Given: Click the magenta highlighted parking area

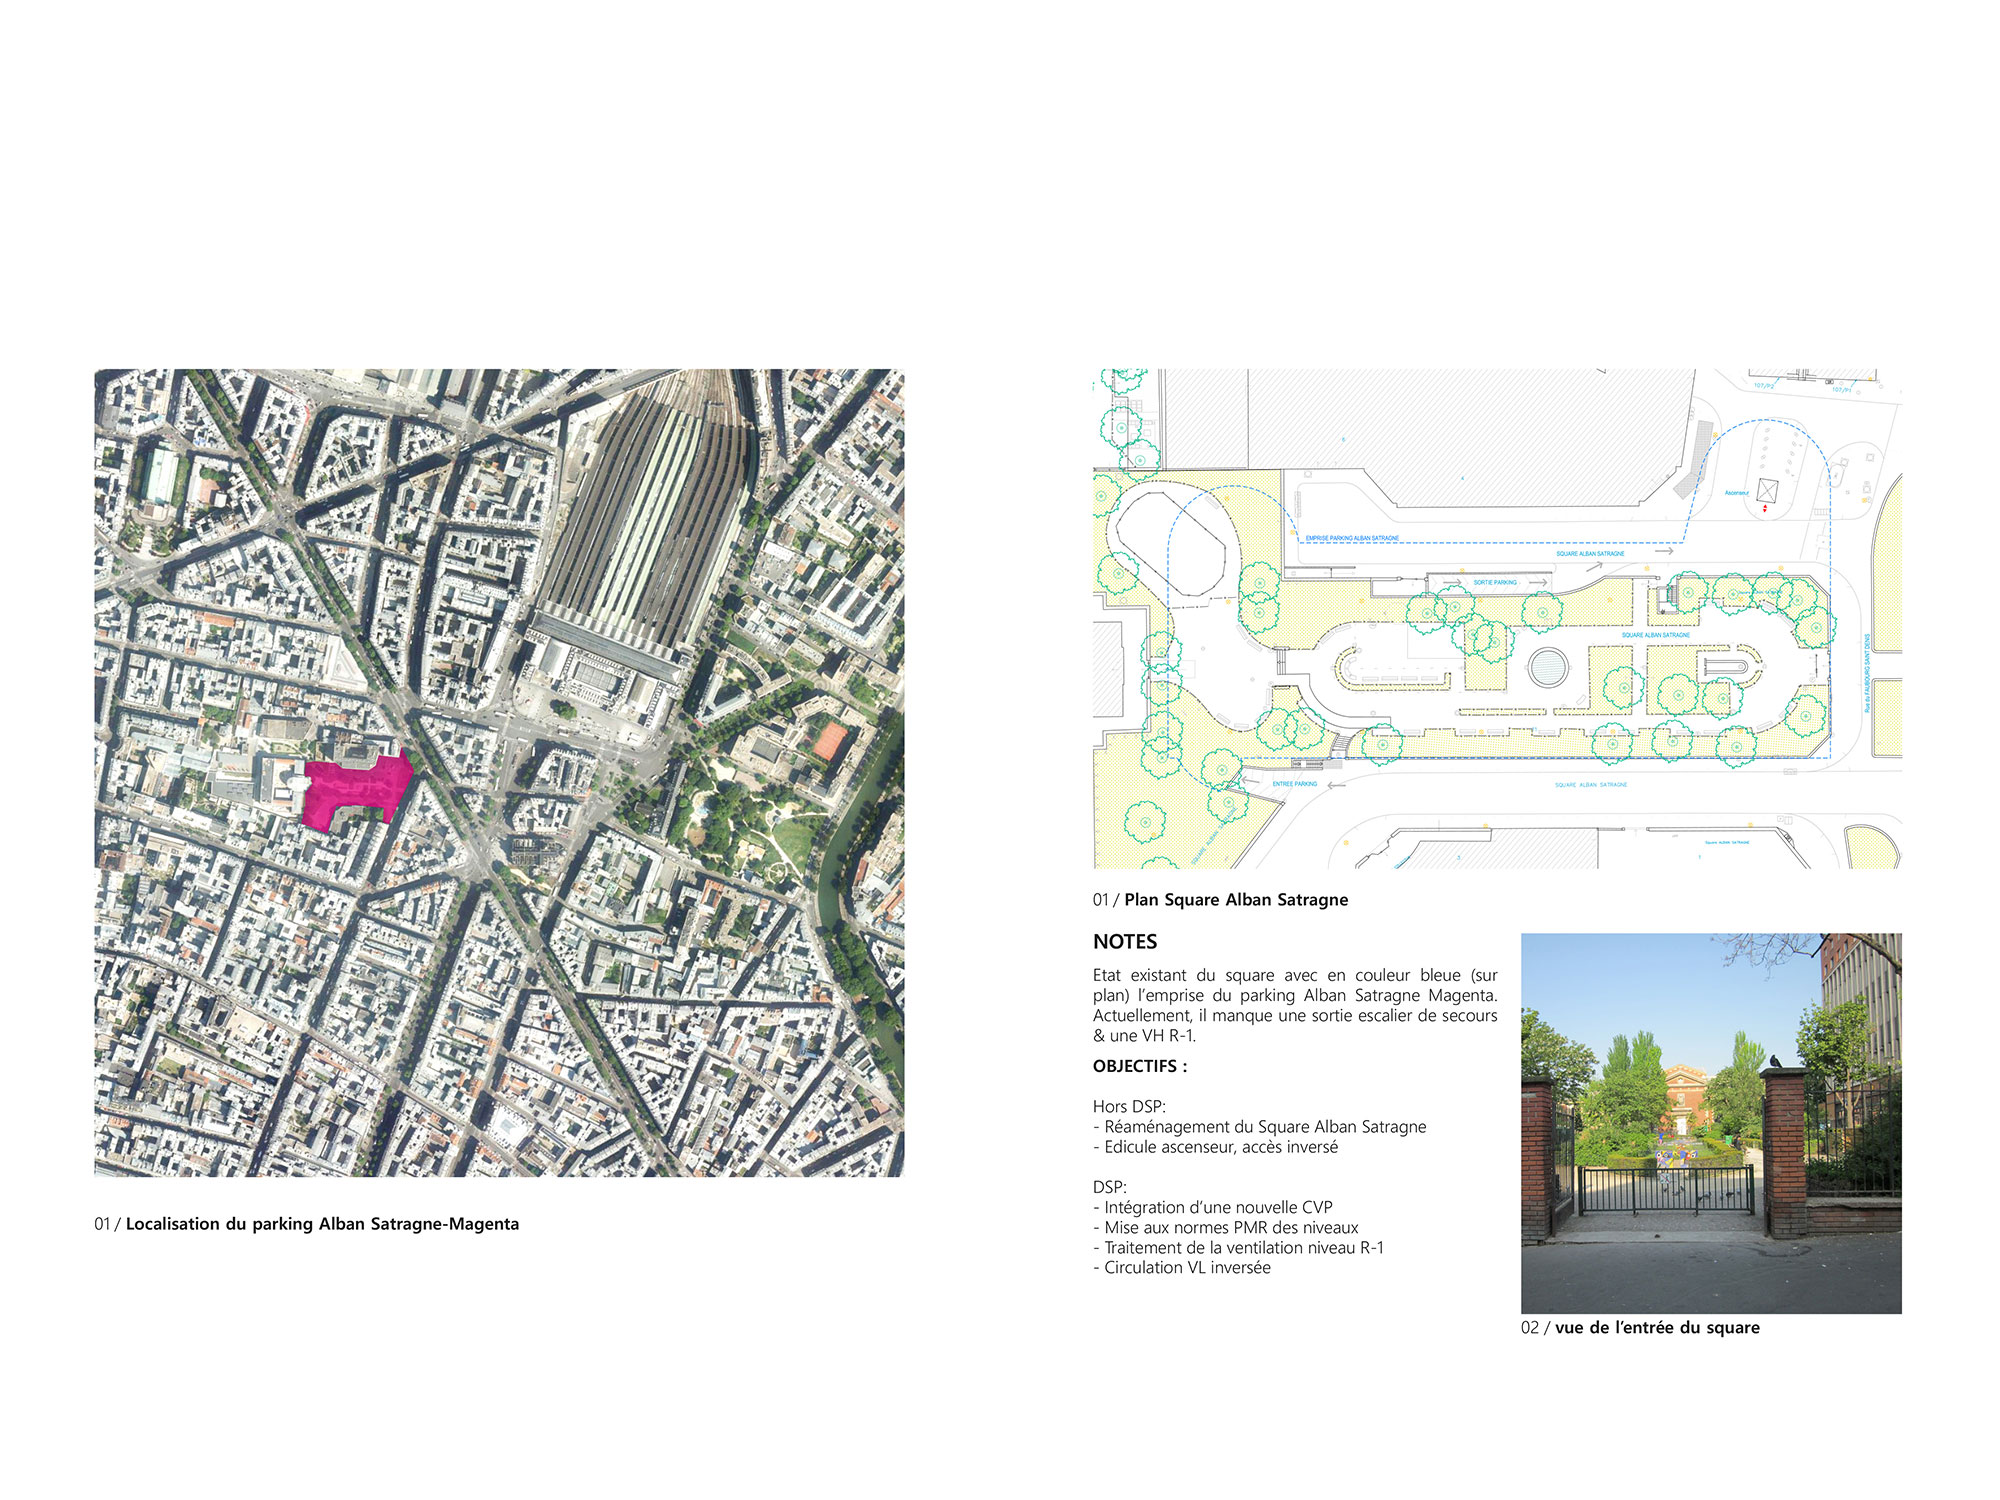Looking at the screenshot, I should pyautogui.click(x=356, y=790).
